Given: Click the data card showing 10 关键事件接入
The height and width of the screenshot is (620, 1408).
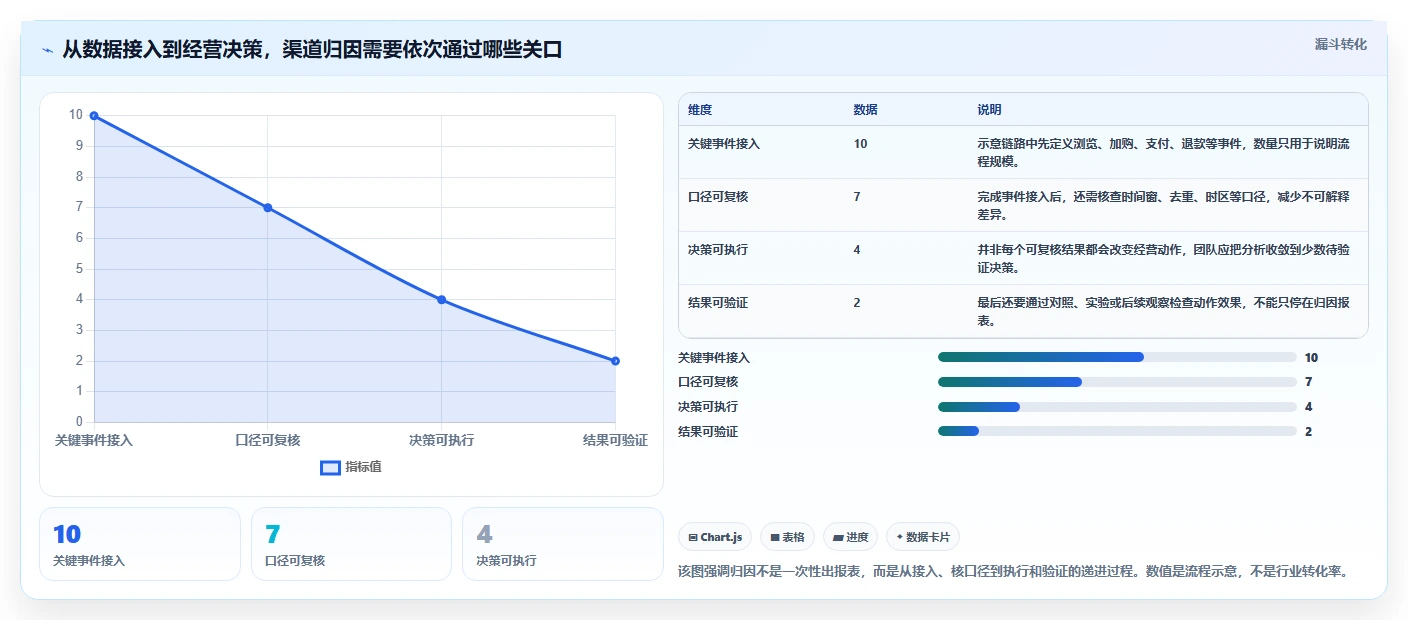Looking at the screenshot, I should point(140,544).
